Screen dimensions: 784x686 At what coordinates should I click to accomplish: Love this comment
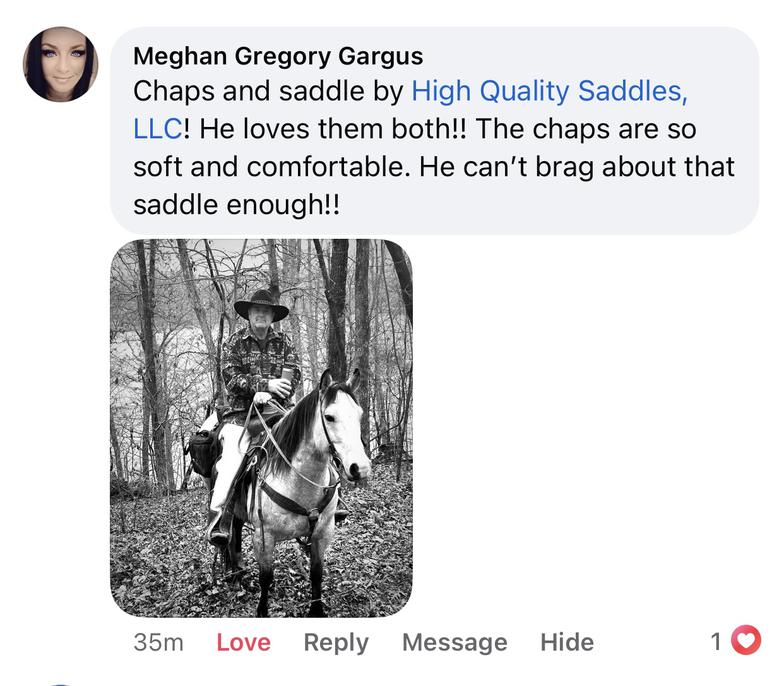[243, 642]
